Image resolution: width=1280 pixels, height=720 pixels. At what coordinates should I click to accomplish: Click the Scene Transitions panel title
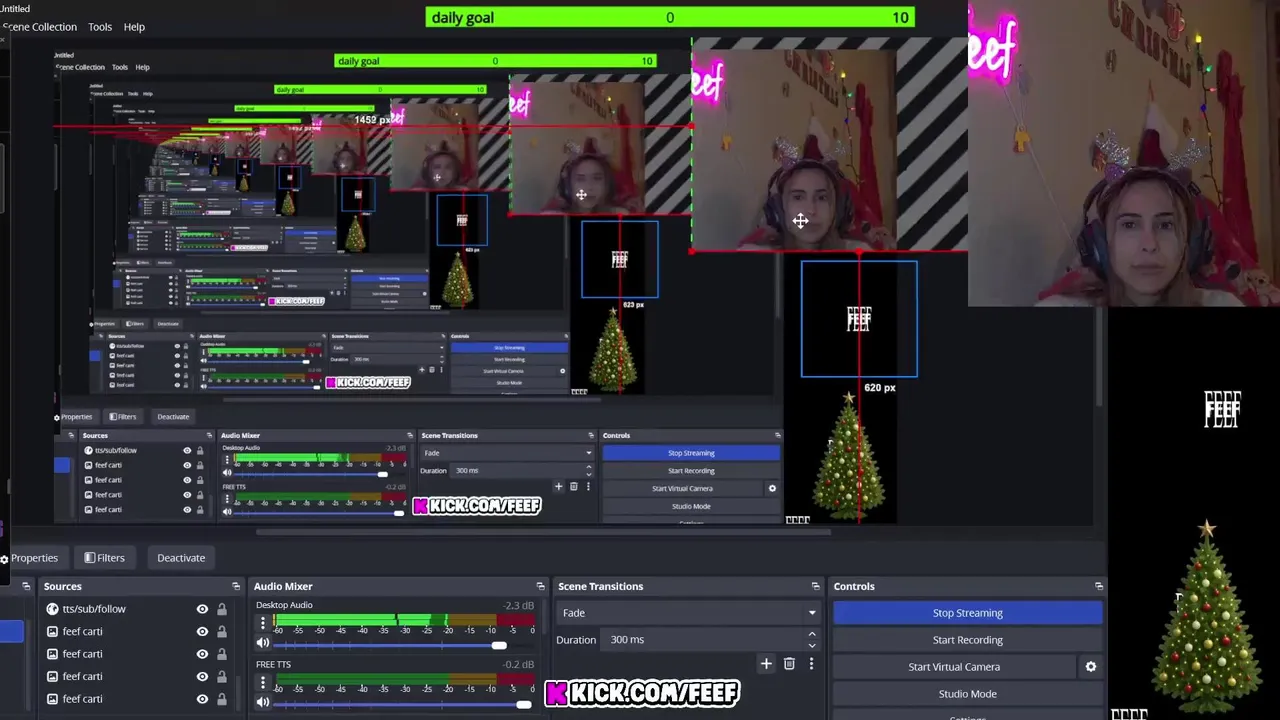[x=600, y=586]
